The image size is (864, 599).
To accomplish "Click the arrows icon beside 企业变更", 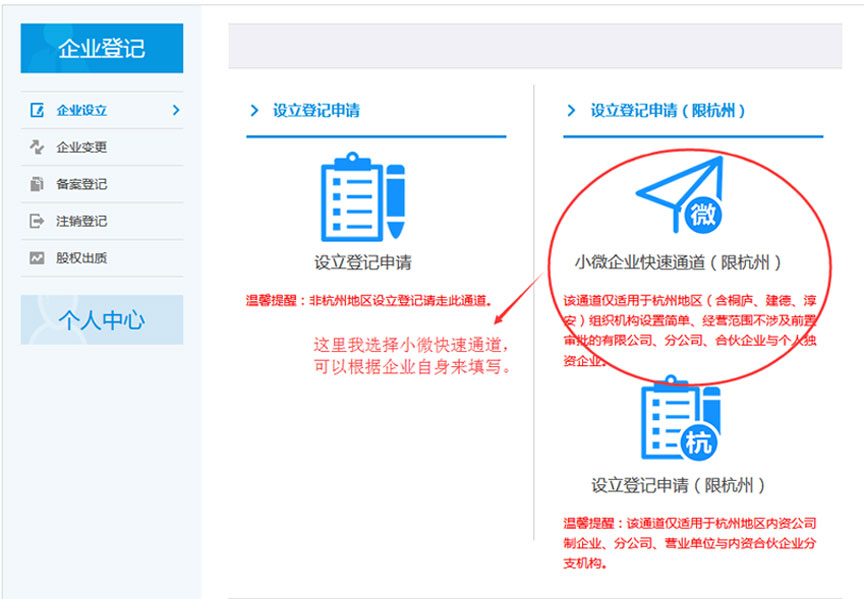I will coord(39,147).
